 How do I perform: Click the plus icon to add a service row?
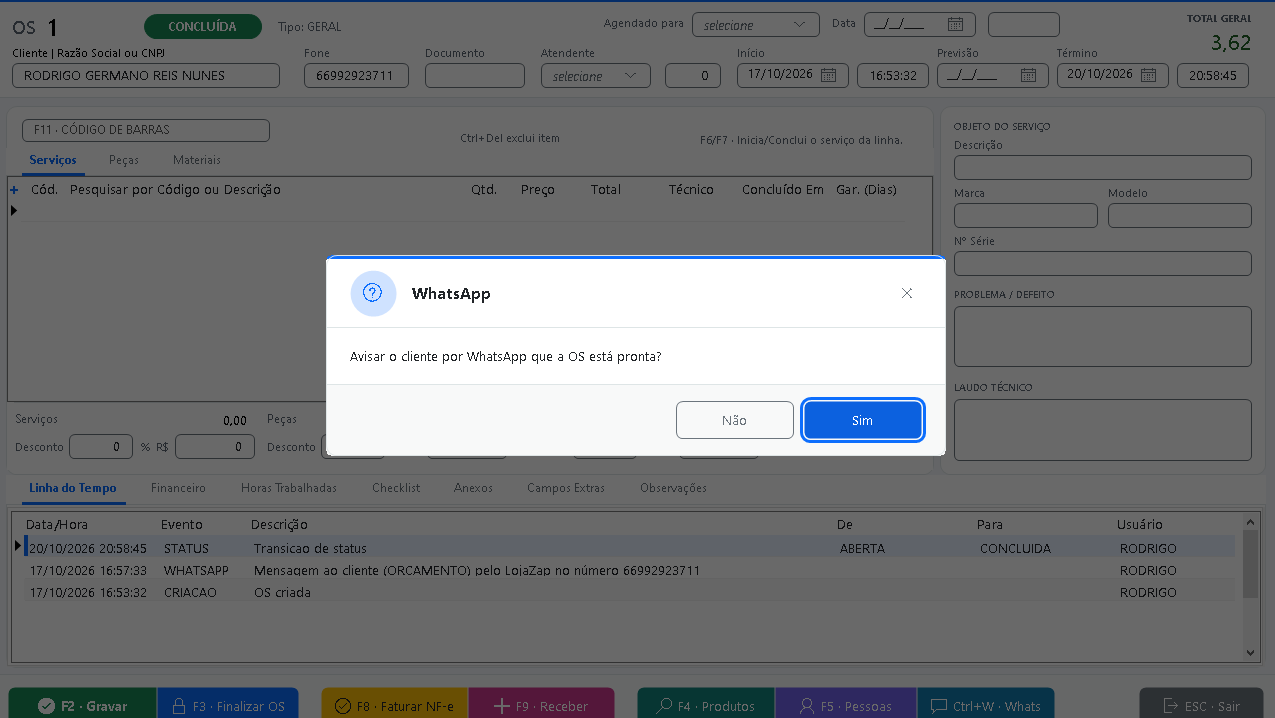[14, 189]
